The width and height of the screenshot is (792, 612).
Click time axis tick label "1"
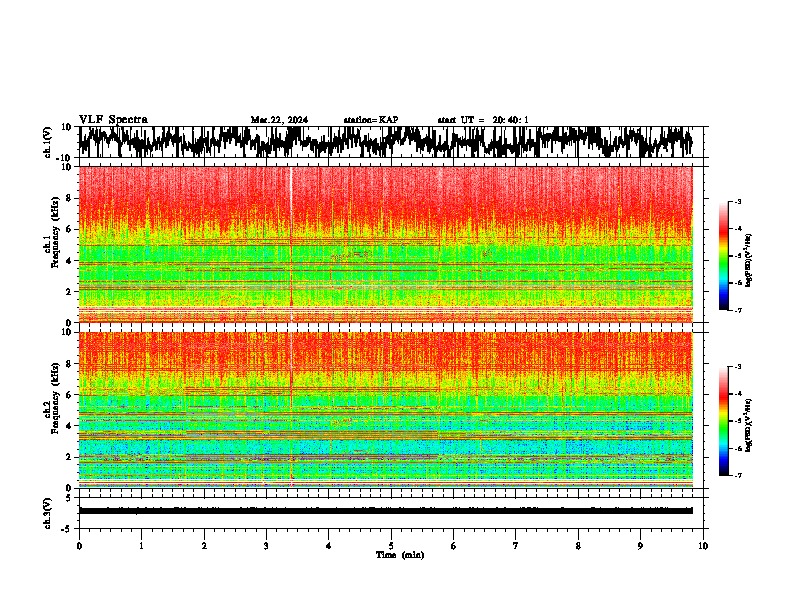pyautogui.click(x=141, y=546)
